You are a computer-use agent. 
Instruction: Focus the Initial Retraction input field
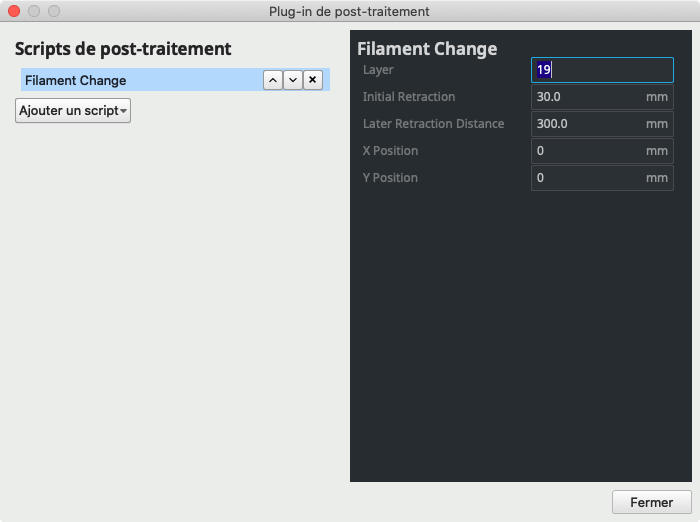[x=590, y=97]
